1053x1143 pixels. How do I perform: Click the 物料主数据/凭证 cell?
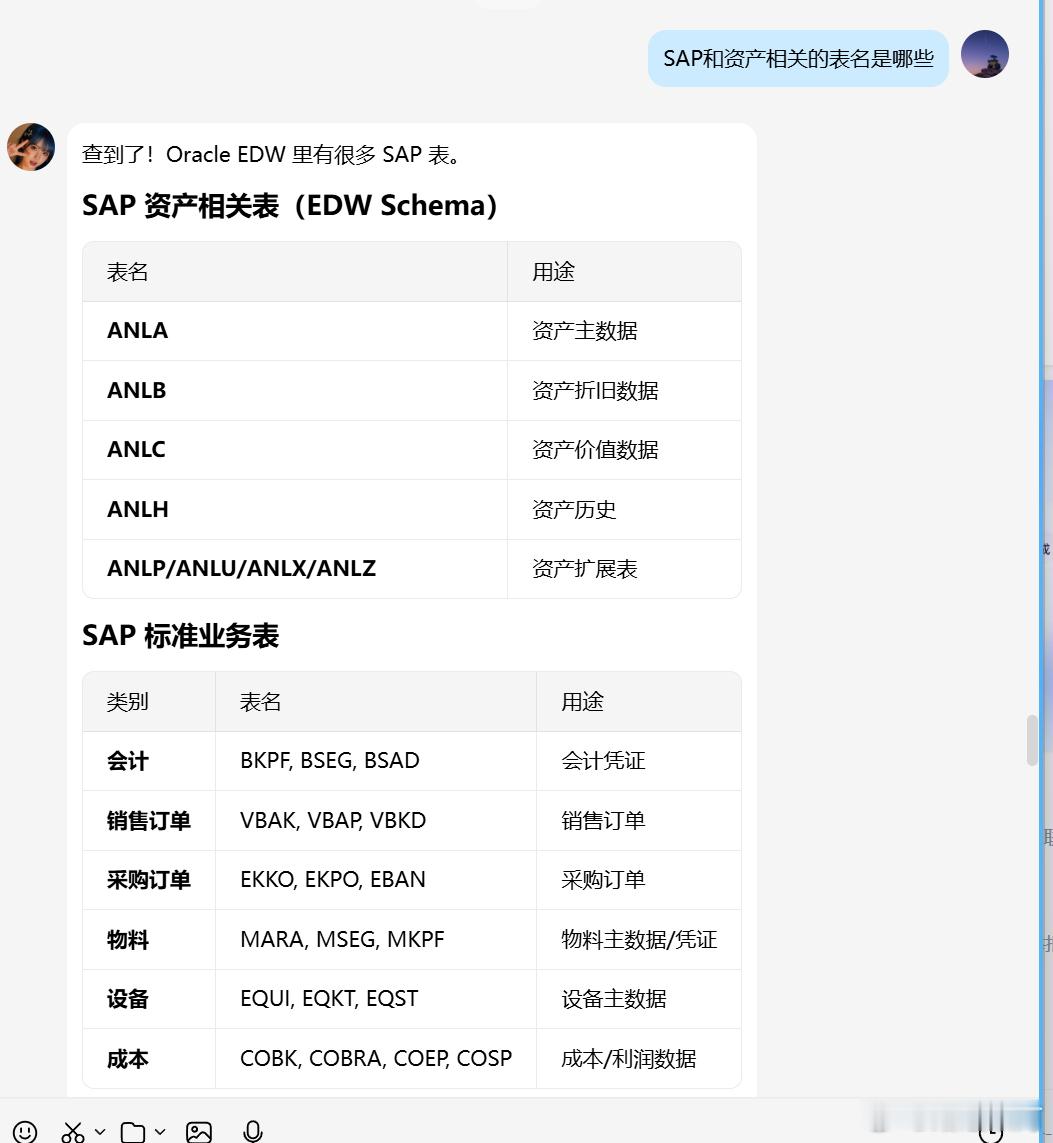[638, 940]
